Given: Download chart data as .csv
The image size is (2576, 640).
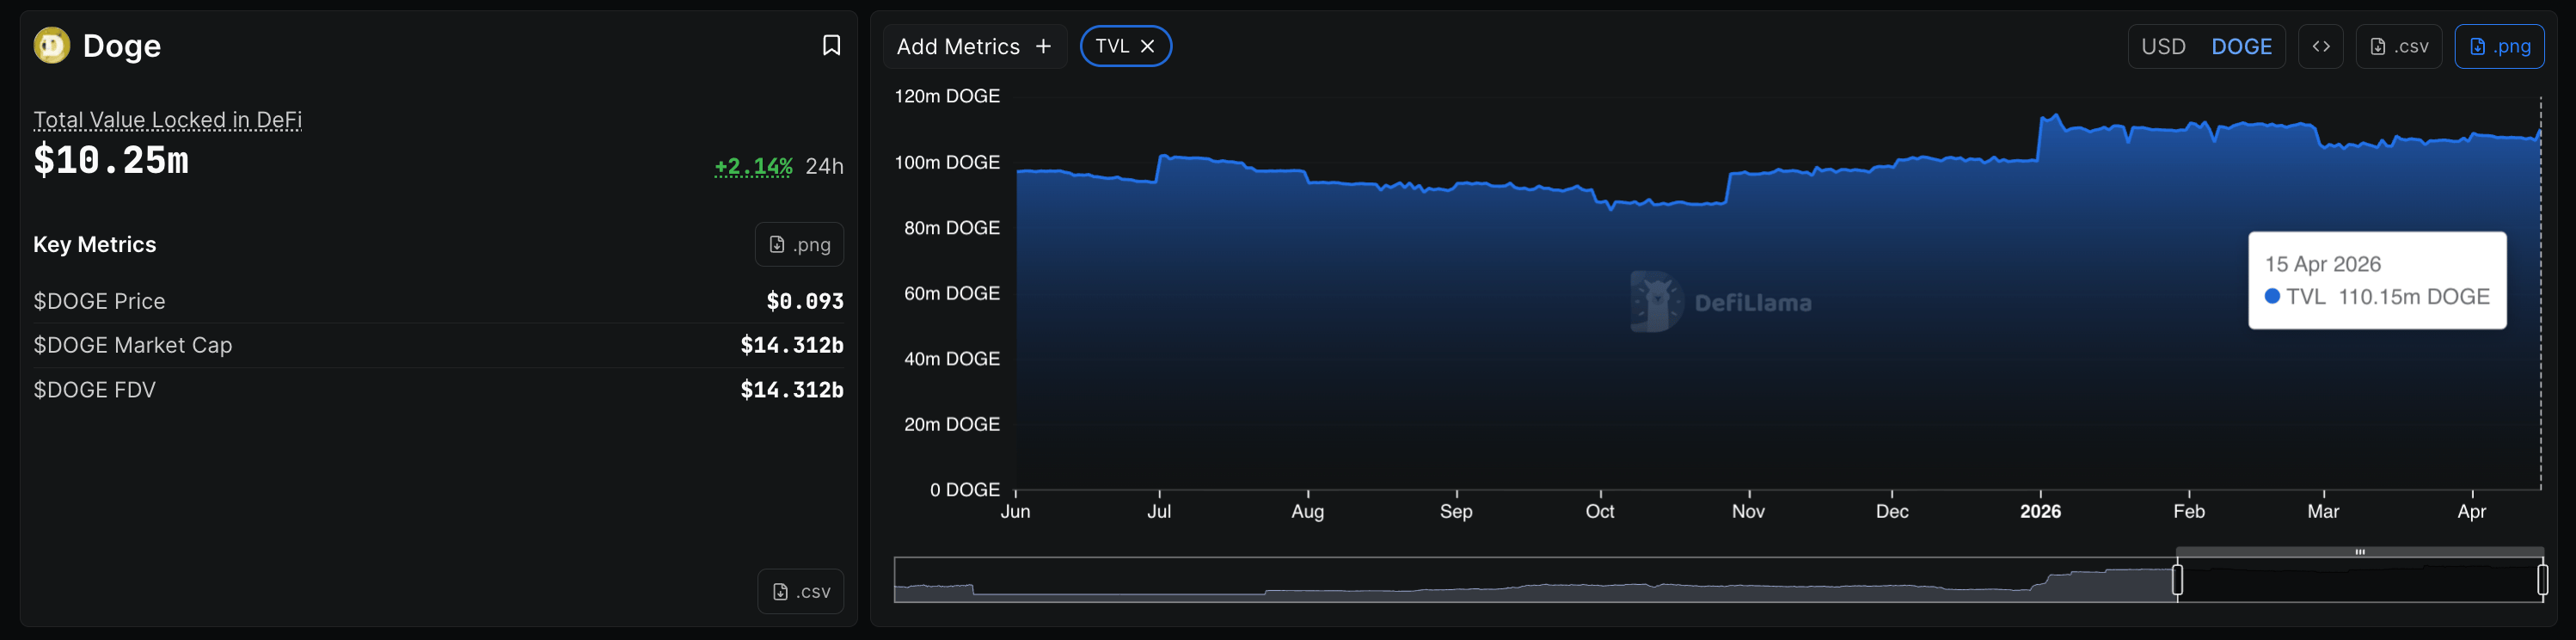Looking at the screenshot, I should tap(2398, 46).
